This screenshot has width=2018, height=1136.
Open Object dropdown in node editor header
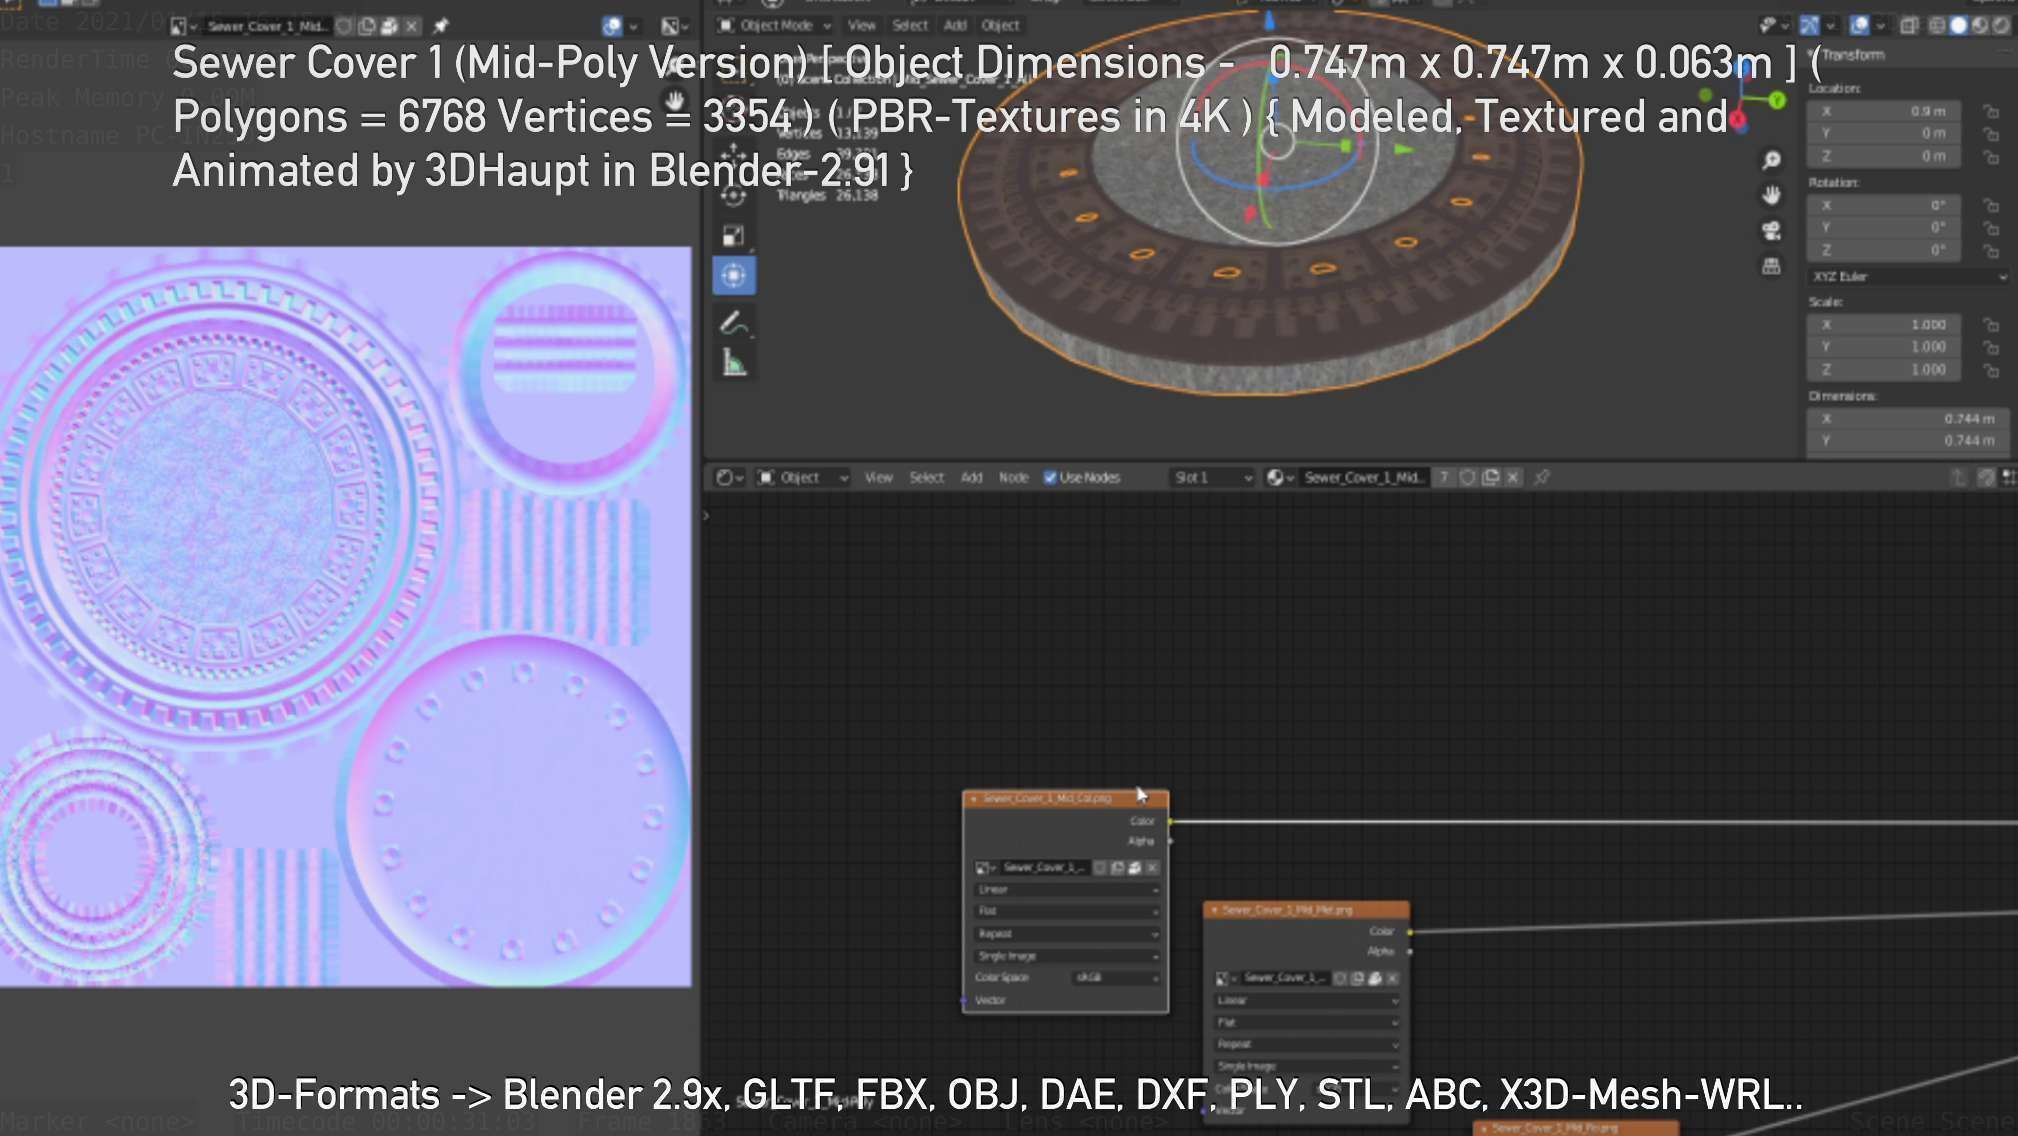(x=802, y=478)
